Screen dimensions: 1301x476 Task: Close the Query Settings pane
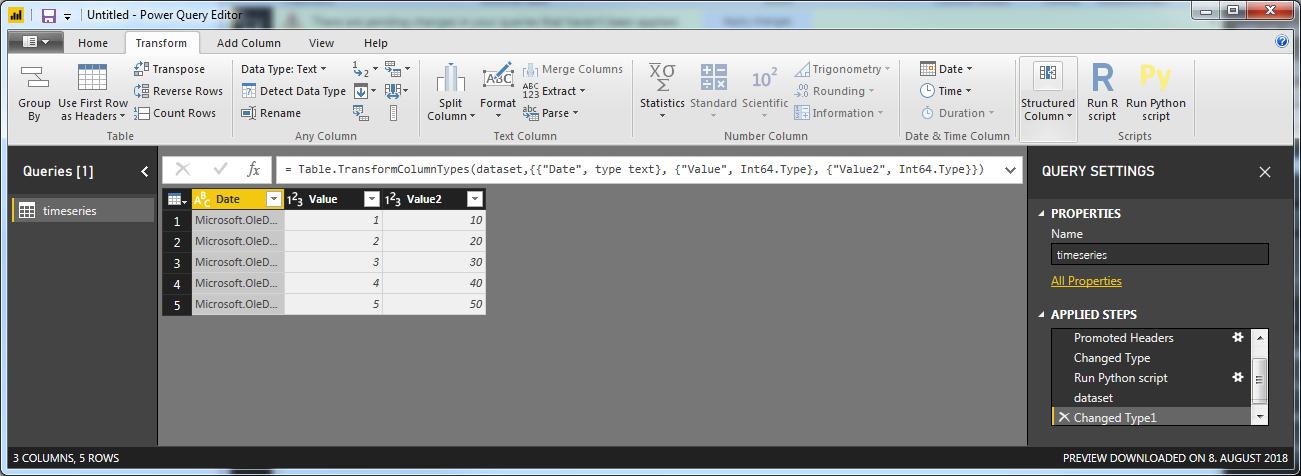tap(1265, 172)
